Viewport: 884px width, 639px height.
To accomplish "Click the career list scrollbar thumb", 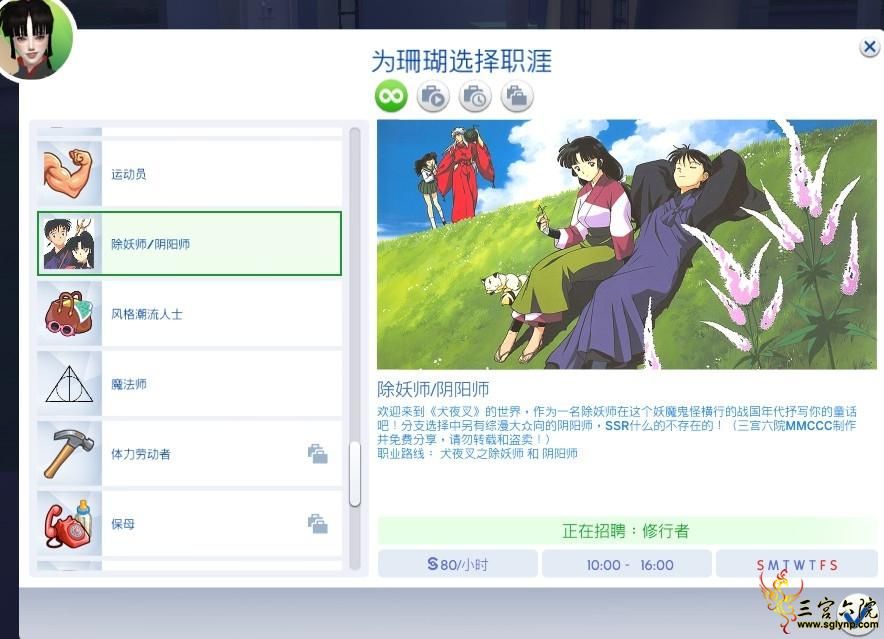I will tap(355, 474).
